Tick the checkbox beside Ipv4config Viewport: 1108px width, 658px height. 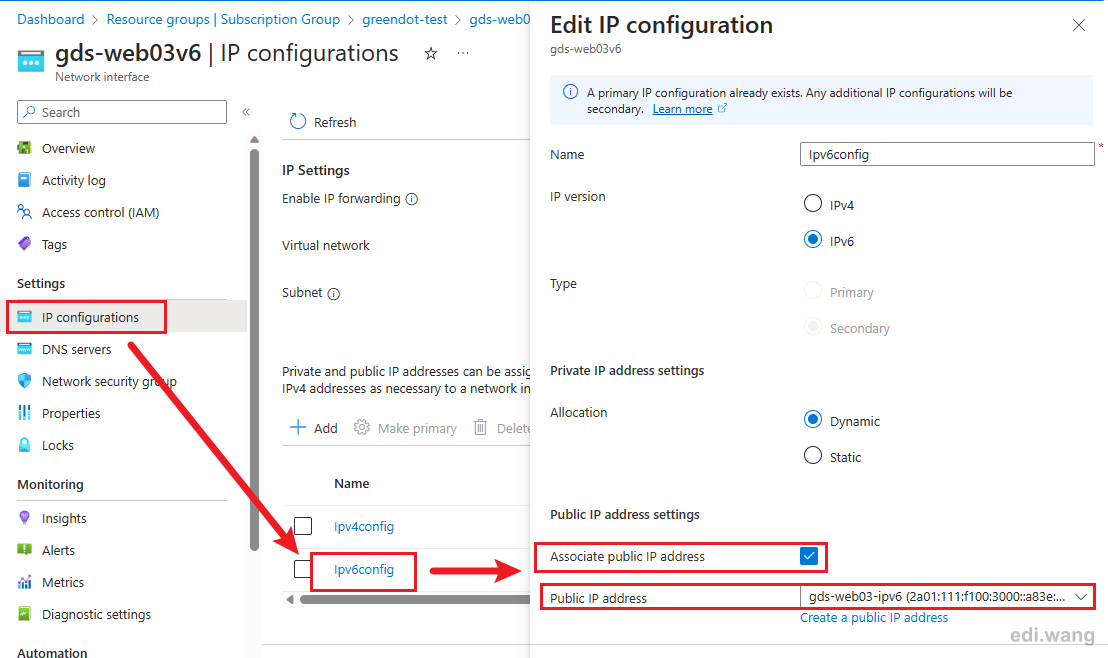click(303, 526)
